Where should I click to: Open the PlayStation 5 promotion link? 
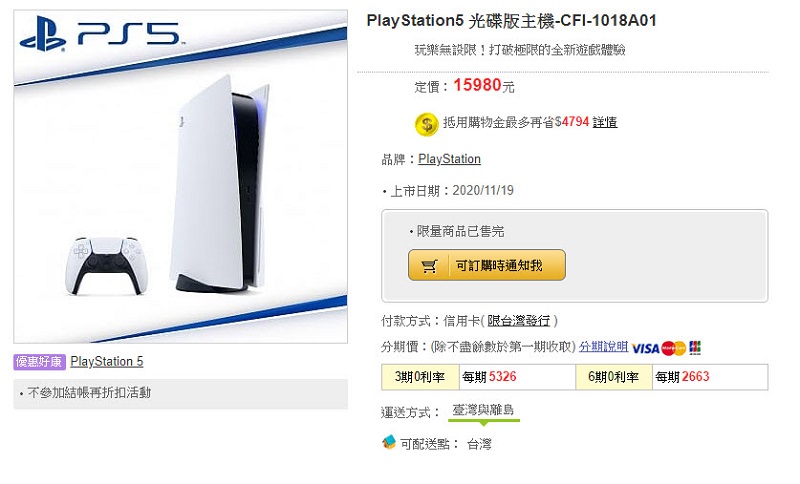[107, 362]
